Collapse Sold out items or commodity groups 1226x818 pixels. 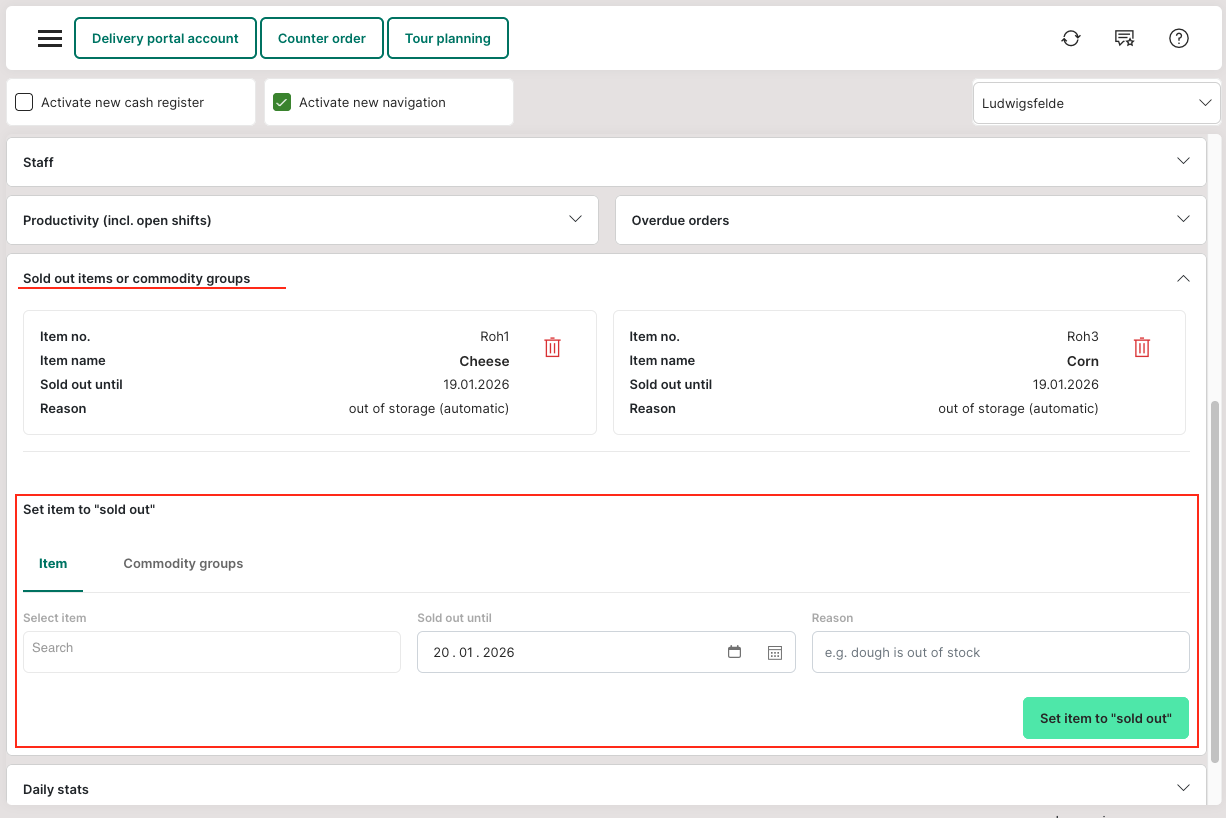click(1183, 278)
